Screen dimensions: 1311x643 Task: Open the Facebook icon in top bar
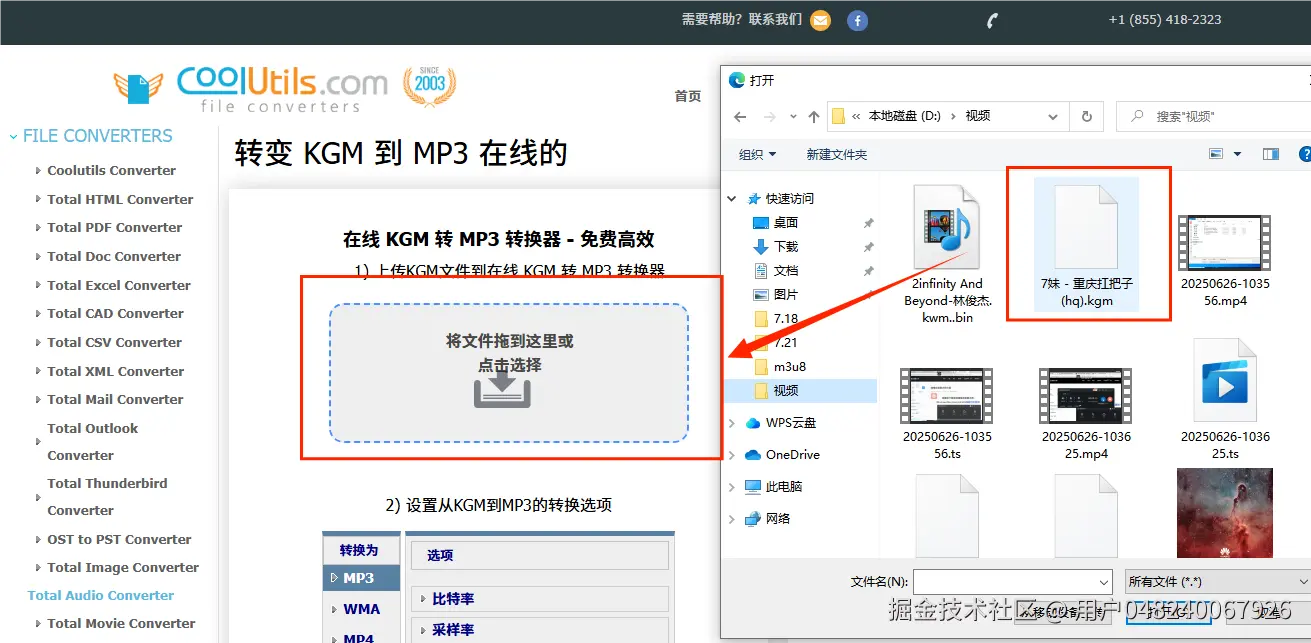pyautogui.click(x=857, y=20)
